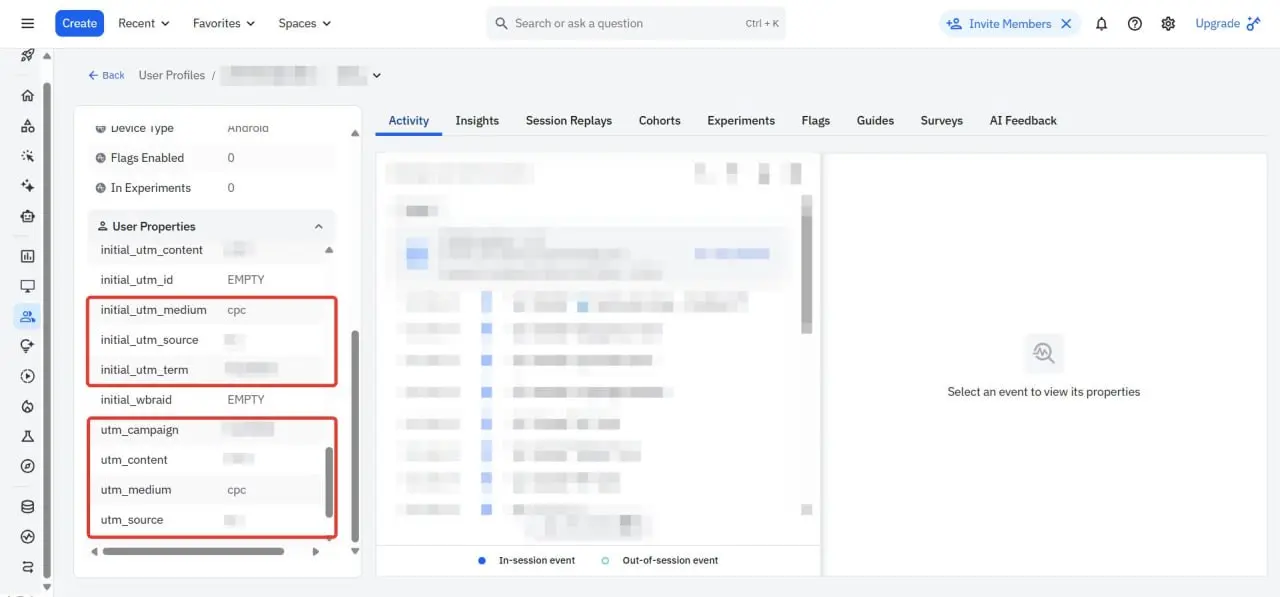Open the Surveys tab
Viewport: 1280px width, 597px height.
[x=941, y=120]
